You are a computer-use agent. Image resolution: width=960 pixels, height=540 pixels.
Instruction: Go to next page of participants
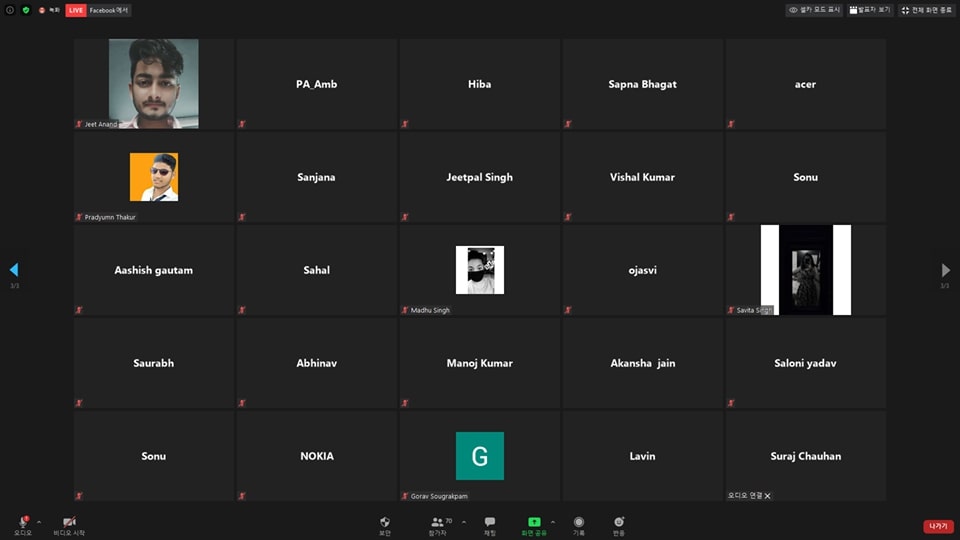click(x=946, y=270)
